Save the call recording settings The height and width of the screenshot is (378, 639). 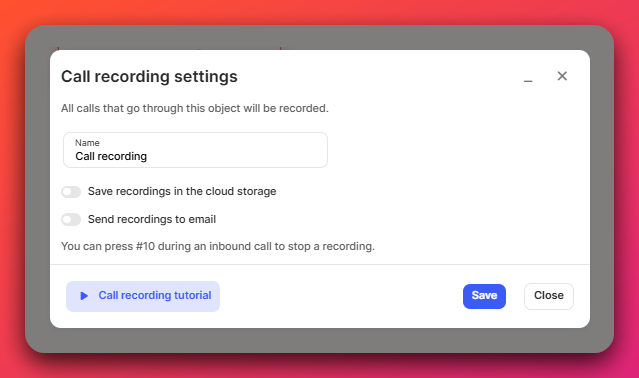(x=484, y=296)
